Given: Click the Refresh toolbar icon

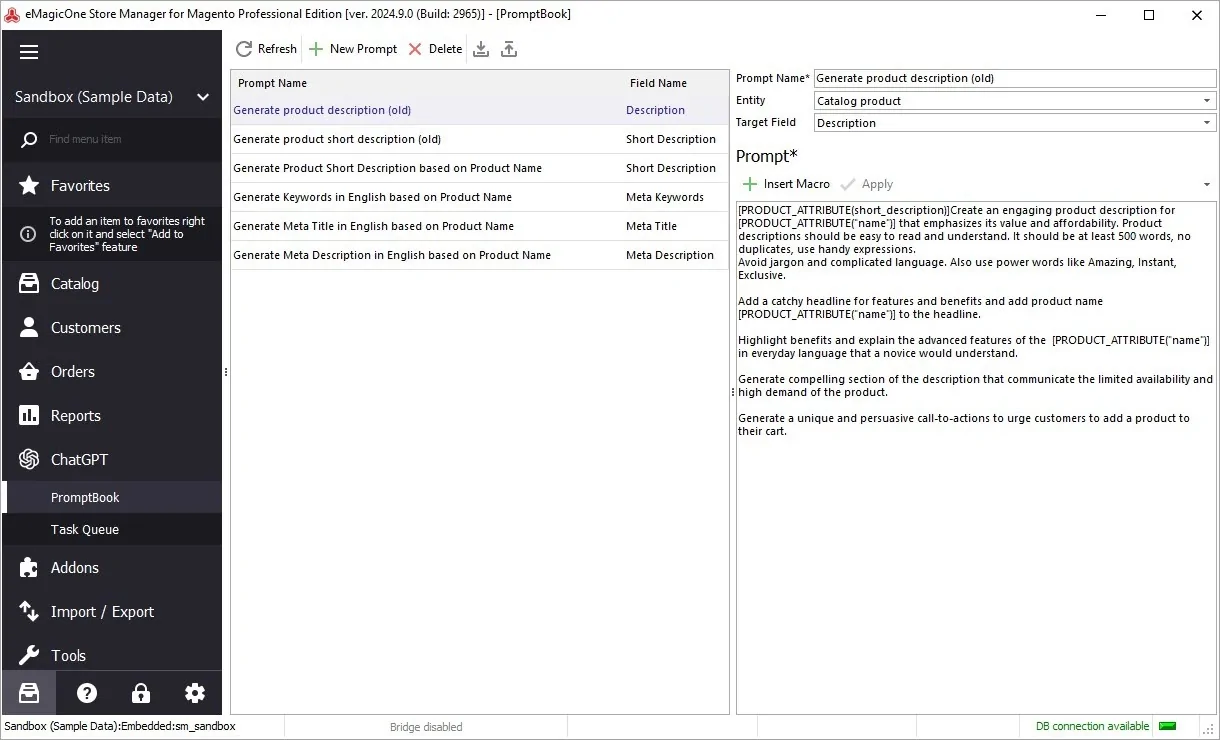Looking at the screenshot, I should pos(244,49).
